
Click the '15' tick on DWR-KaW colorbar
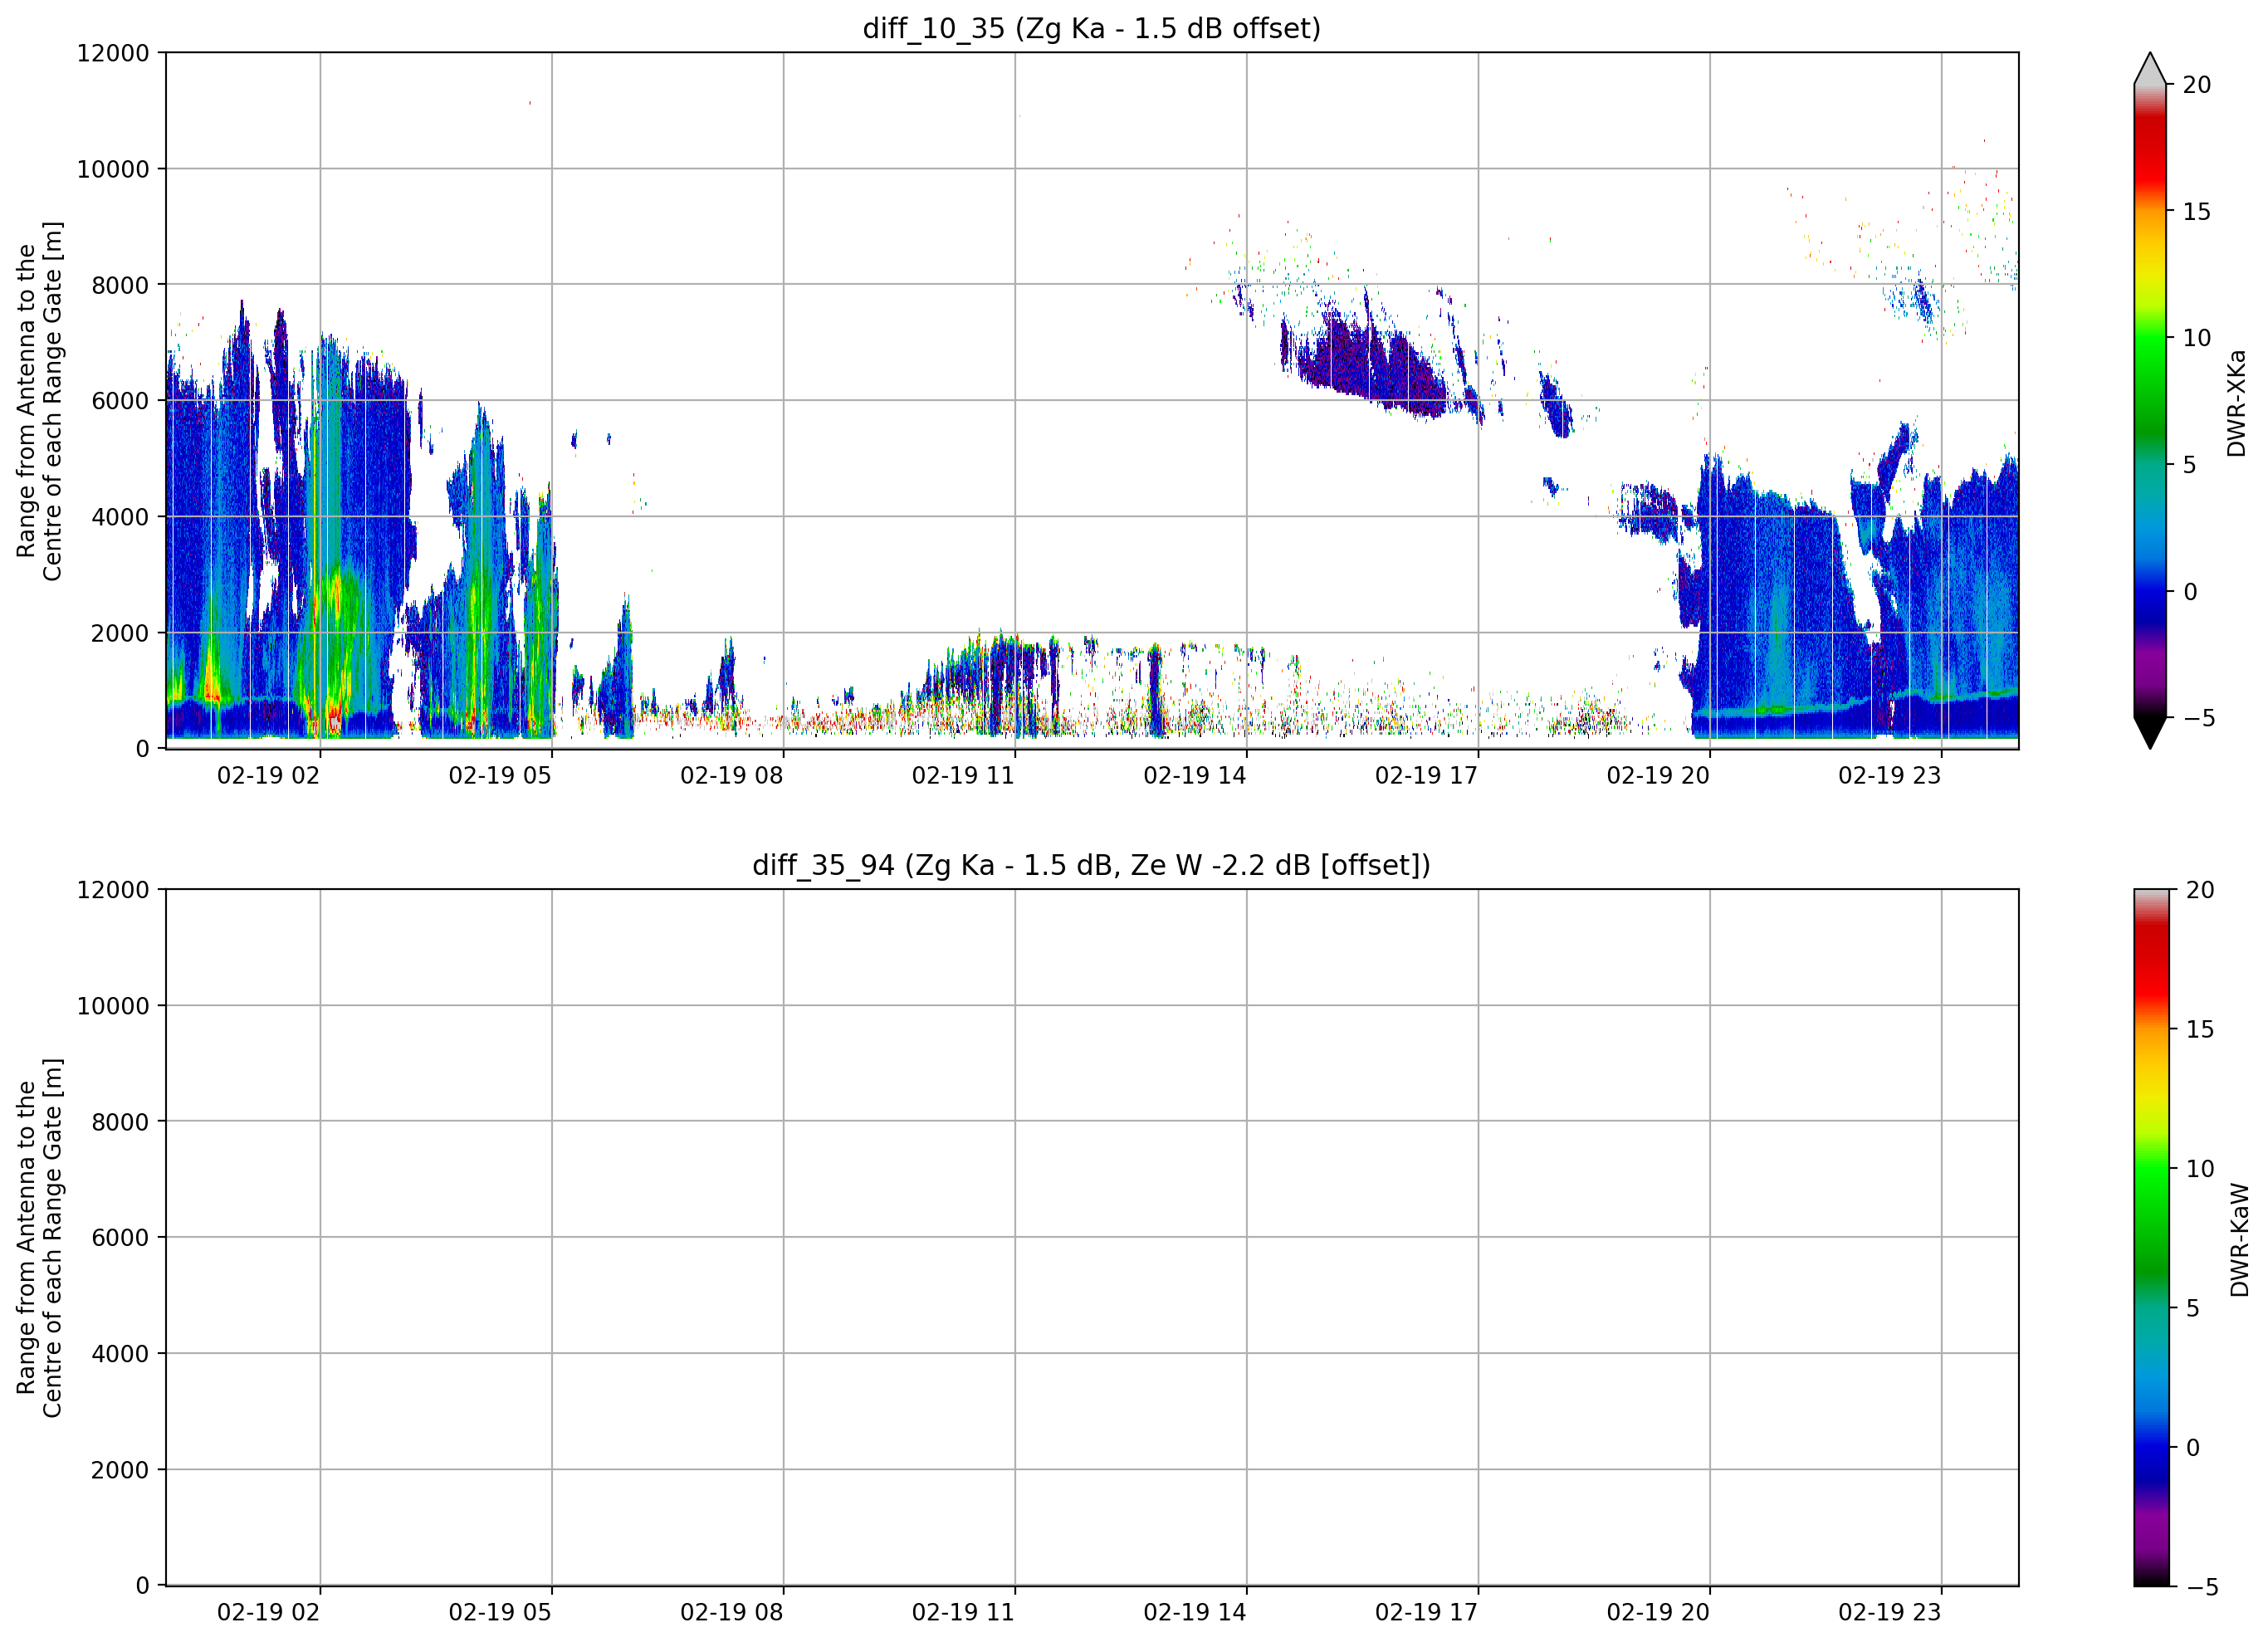coord(2200,1029)
